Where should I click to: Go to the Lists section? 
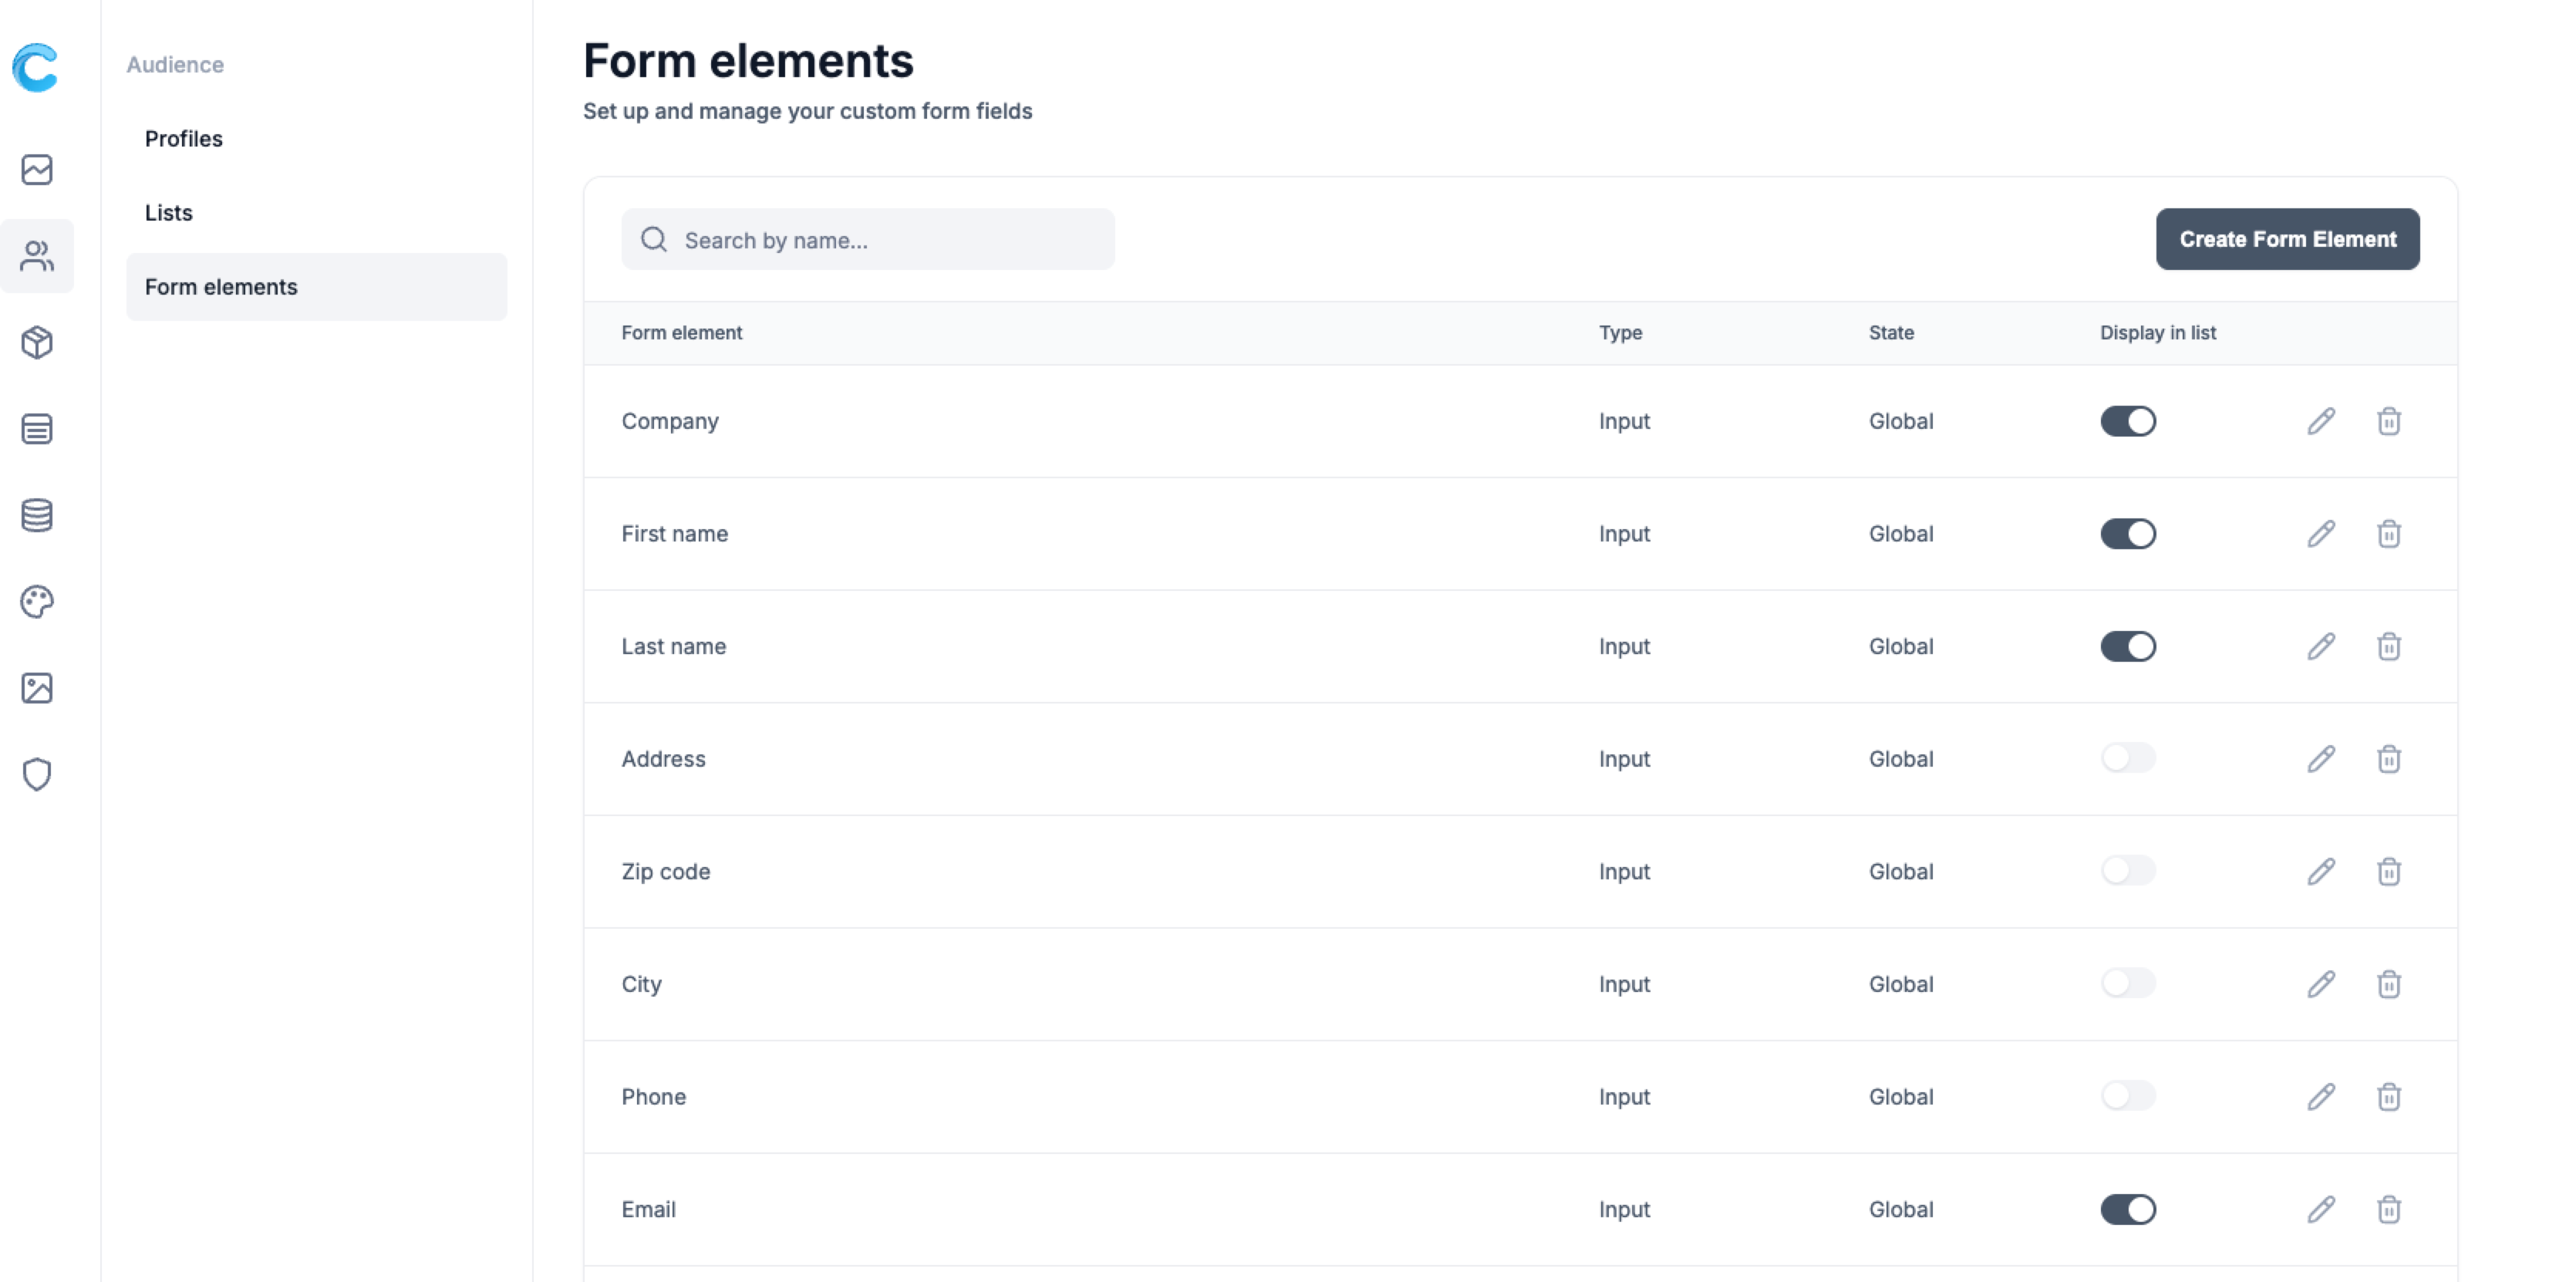tap(169, 213)
